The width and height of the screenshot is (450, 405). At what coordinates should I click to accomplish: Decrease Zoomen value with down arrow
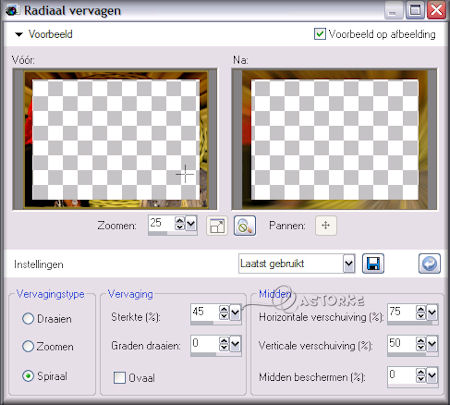[x=180, y=227]
